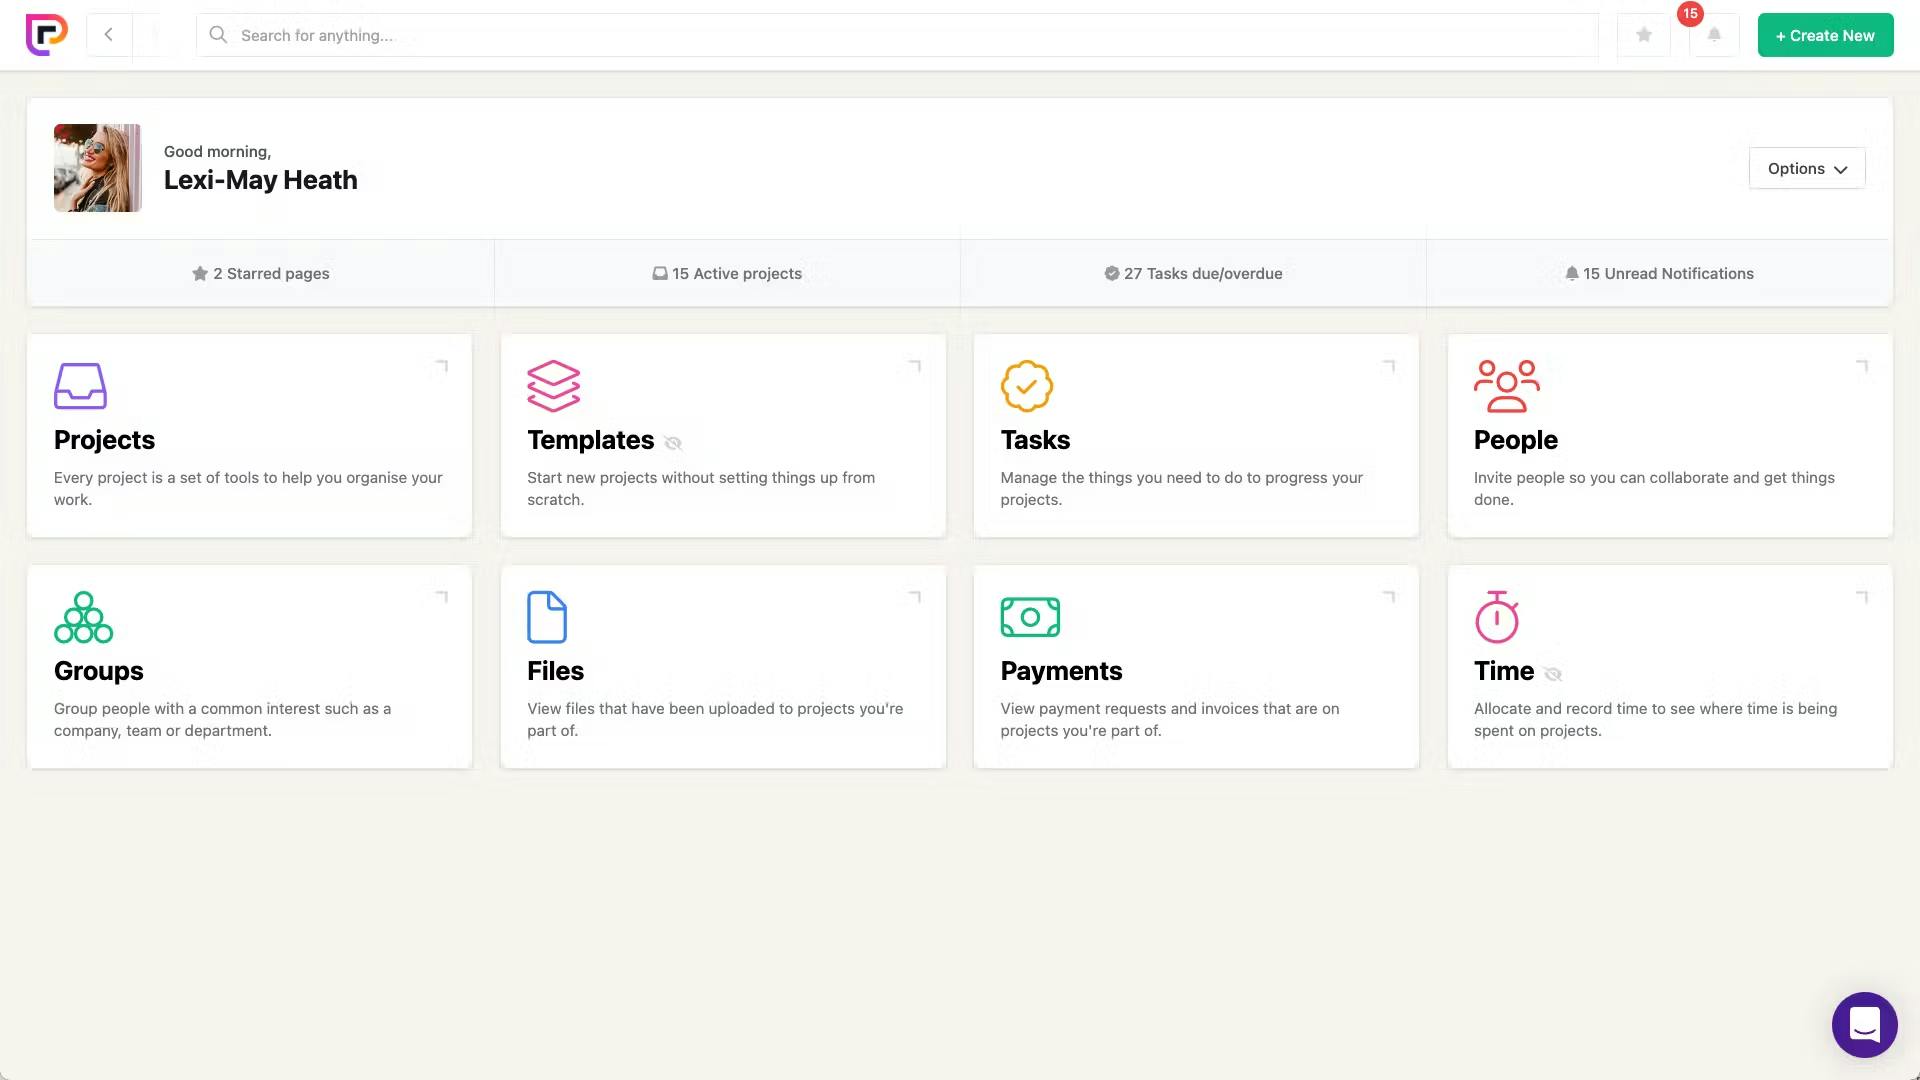
Task: Open the Tasks heading link
Action: tap(1035, 440)
